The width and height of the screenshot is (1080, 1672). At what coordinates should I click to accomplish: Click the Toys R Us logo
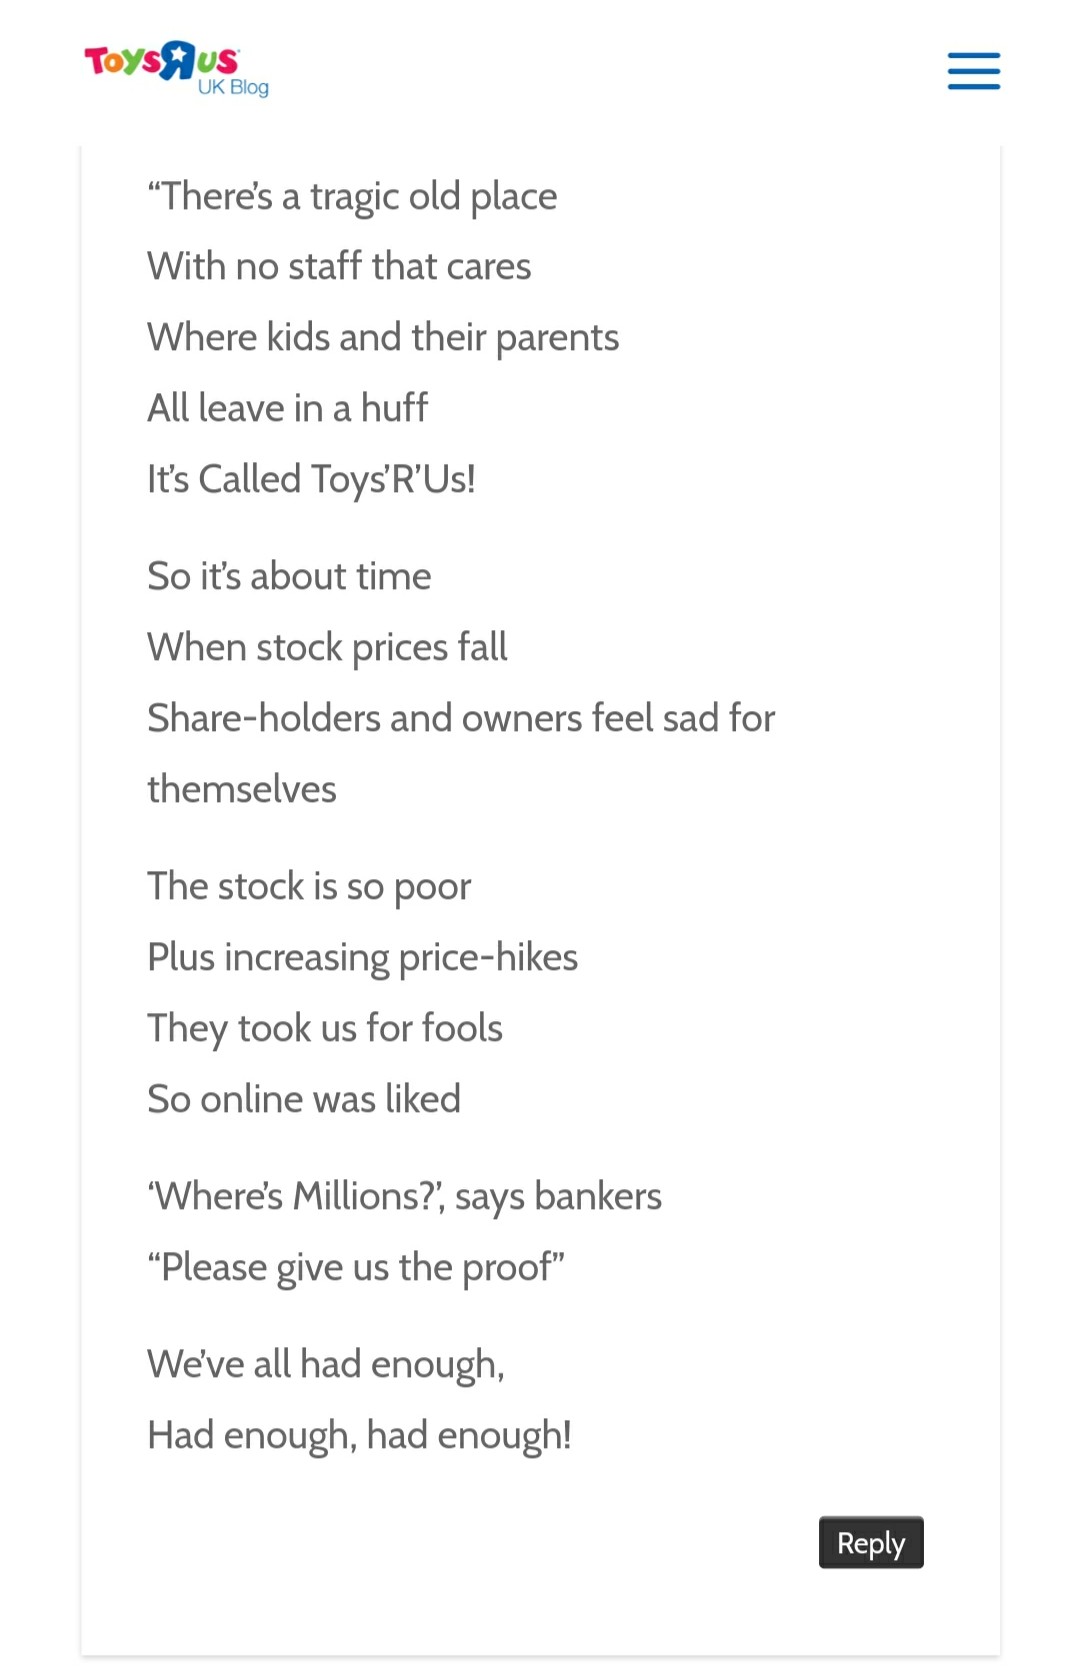(160, 61)
